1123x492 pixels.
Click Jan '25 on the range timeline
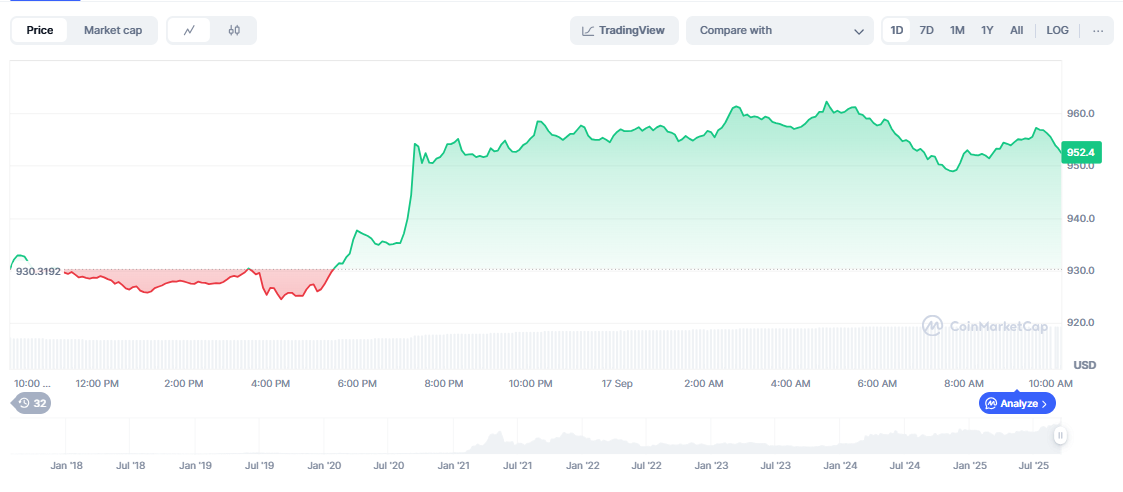pos(970,466)
